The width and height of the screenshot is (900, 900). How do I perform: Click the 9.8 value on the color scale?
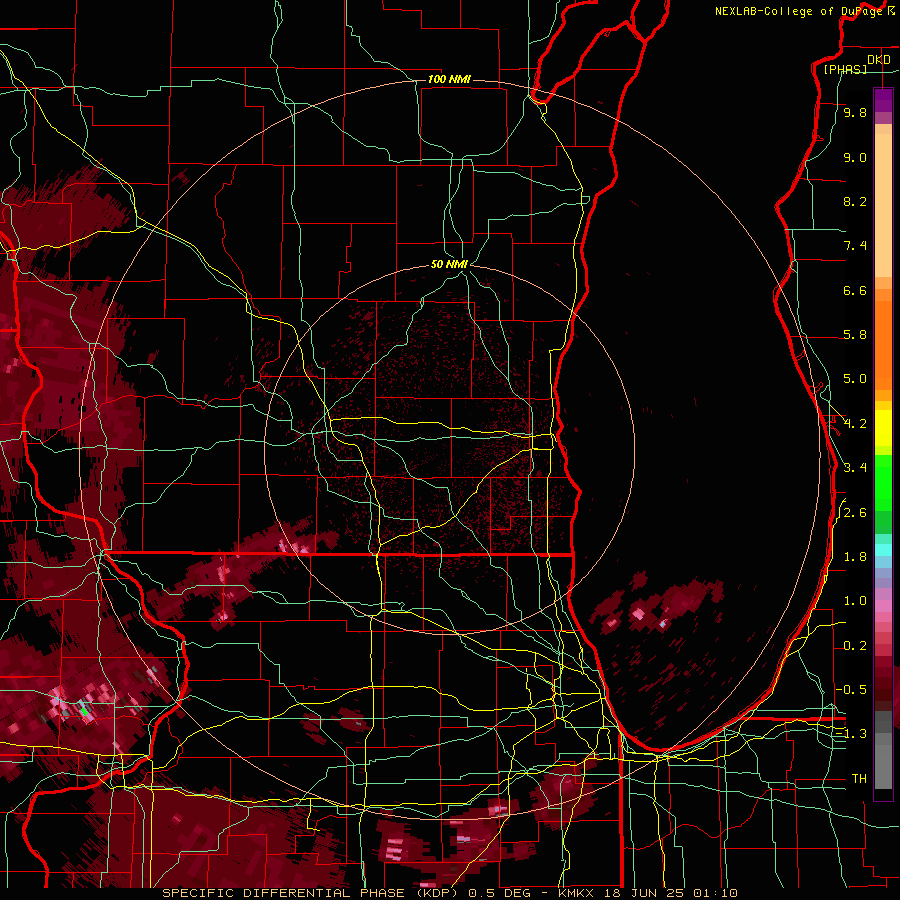855,113
